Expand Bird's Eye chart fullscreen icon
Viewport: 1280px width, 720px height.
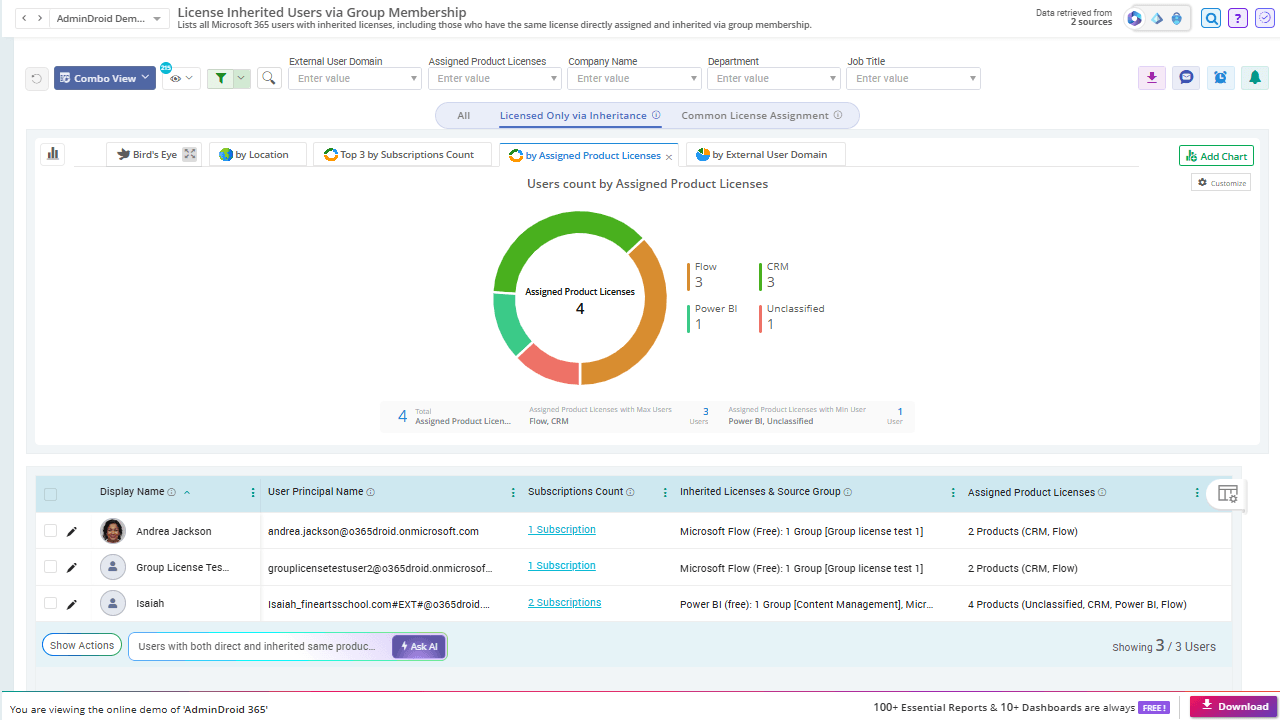[190, 154]
